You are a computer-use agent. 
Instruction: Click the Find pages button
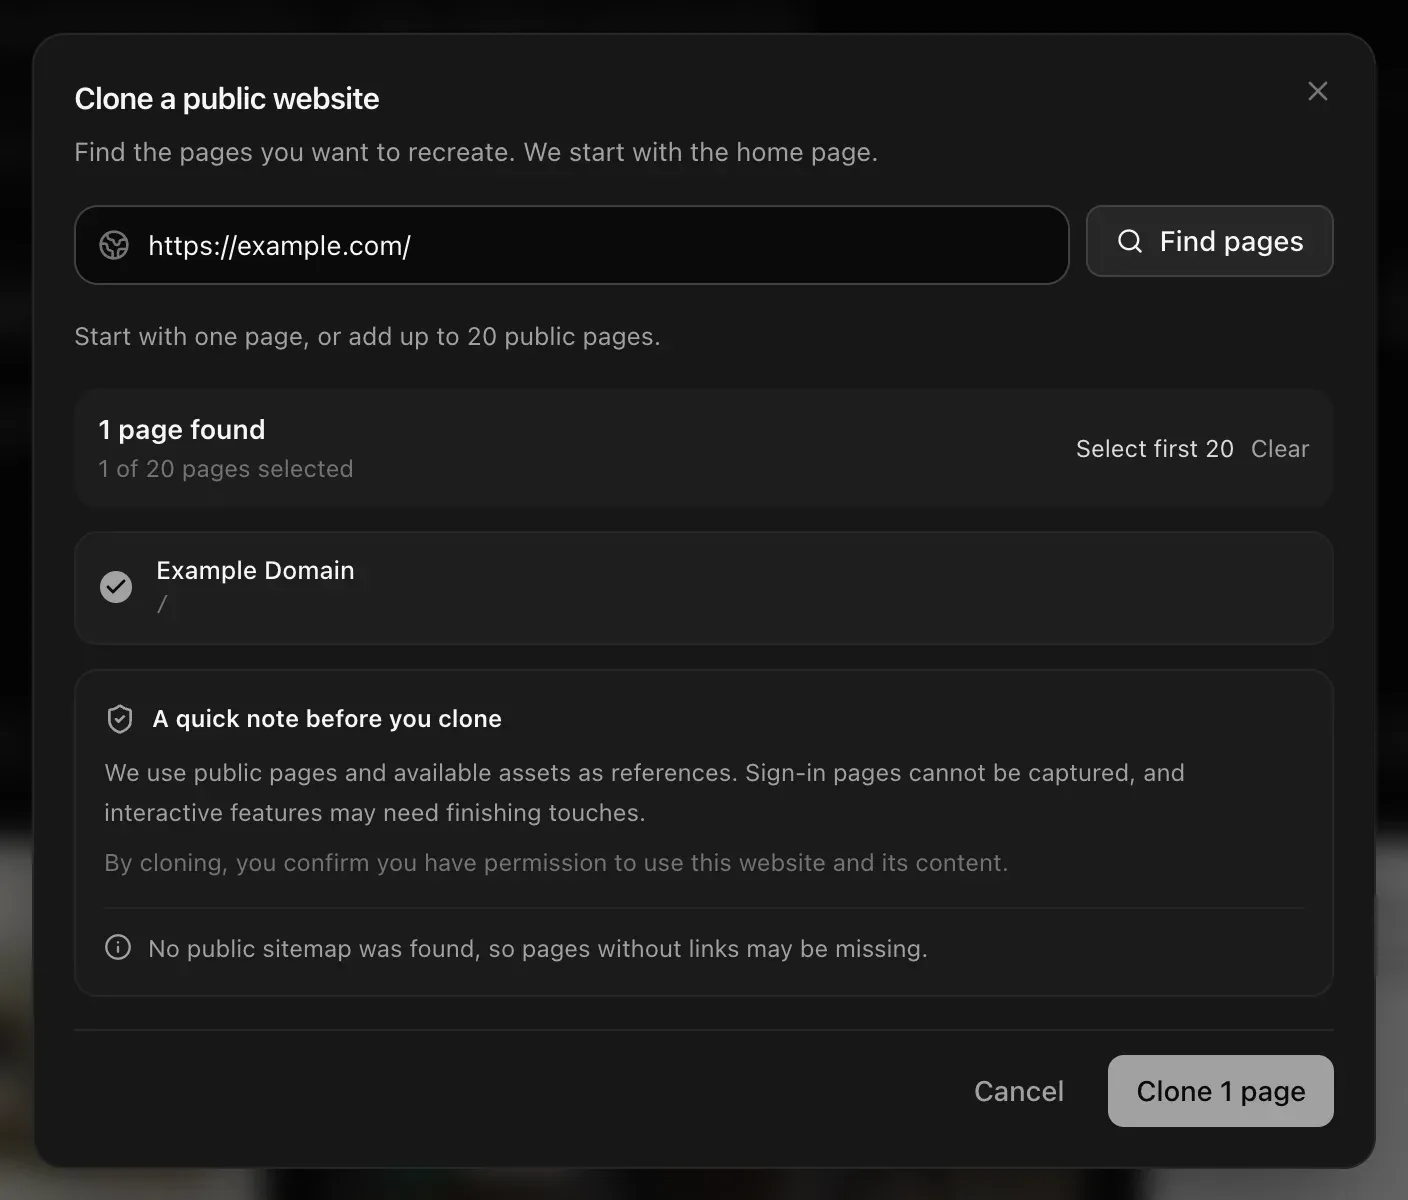pos(1209,241)
